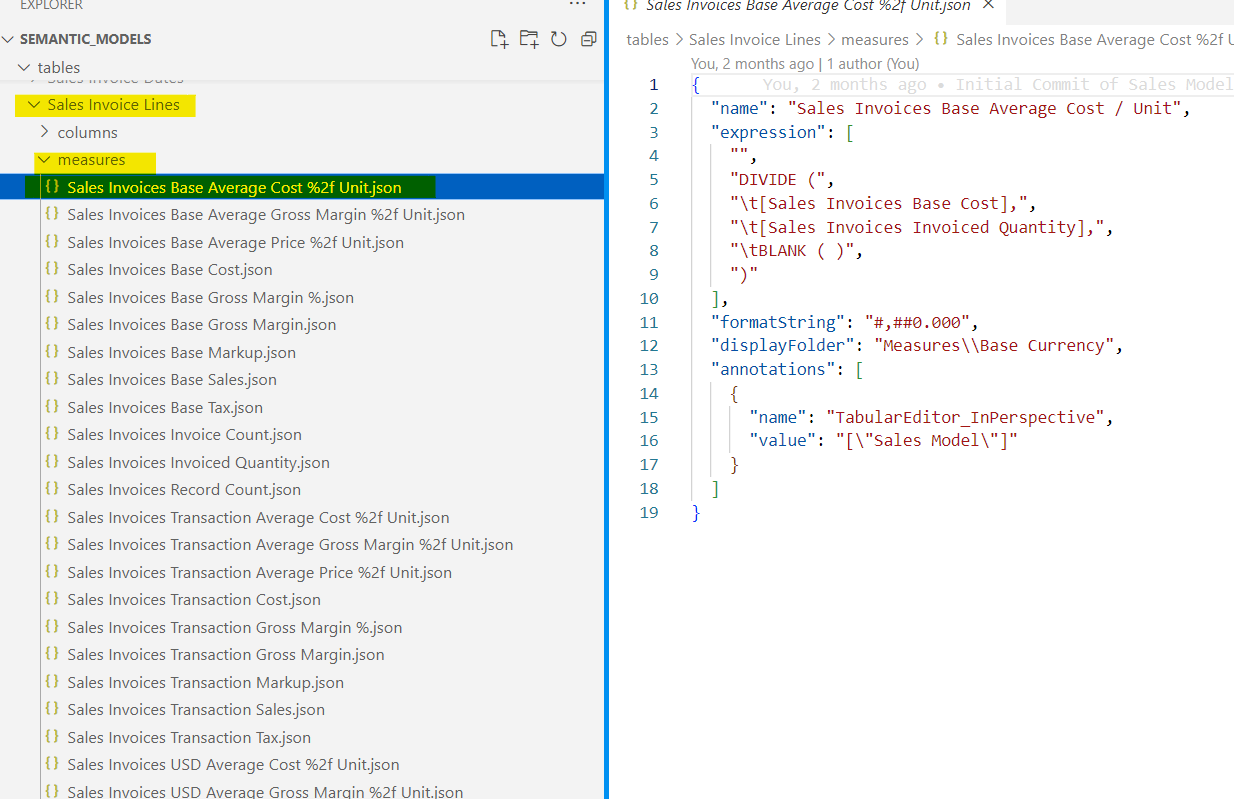
Task: Click line number 19 in the gutter
Action: 649,512
